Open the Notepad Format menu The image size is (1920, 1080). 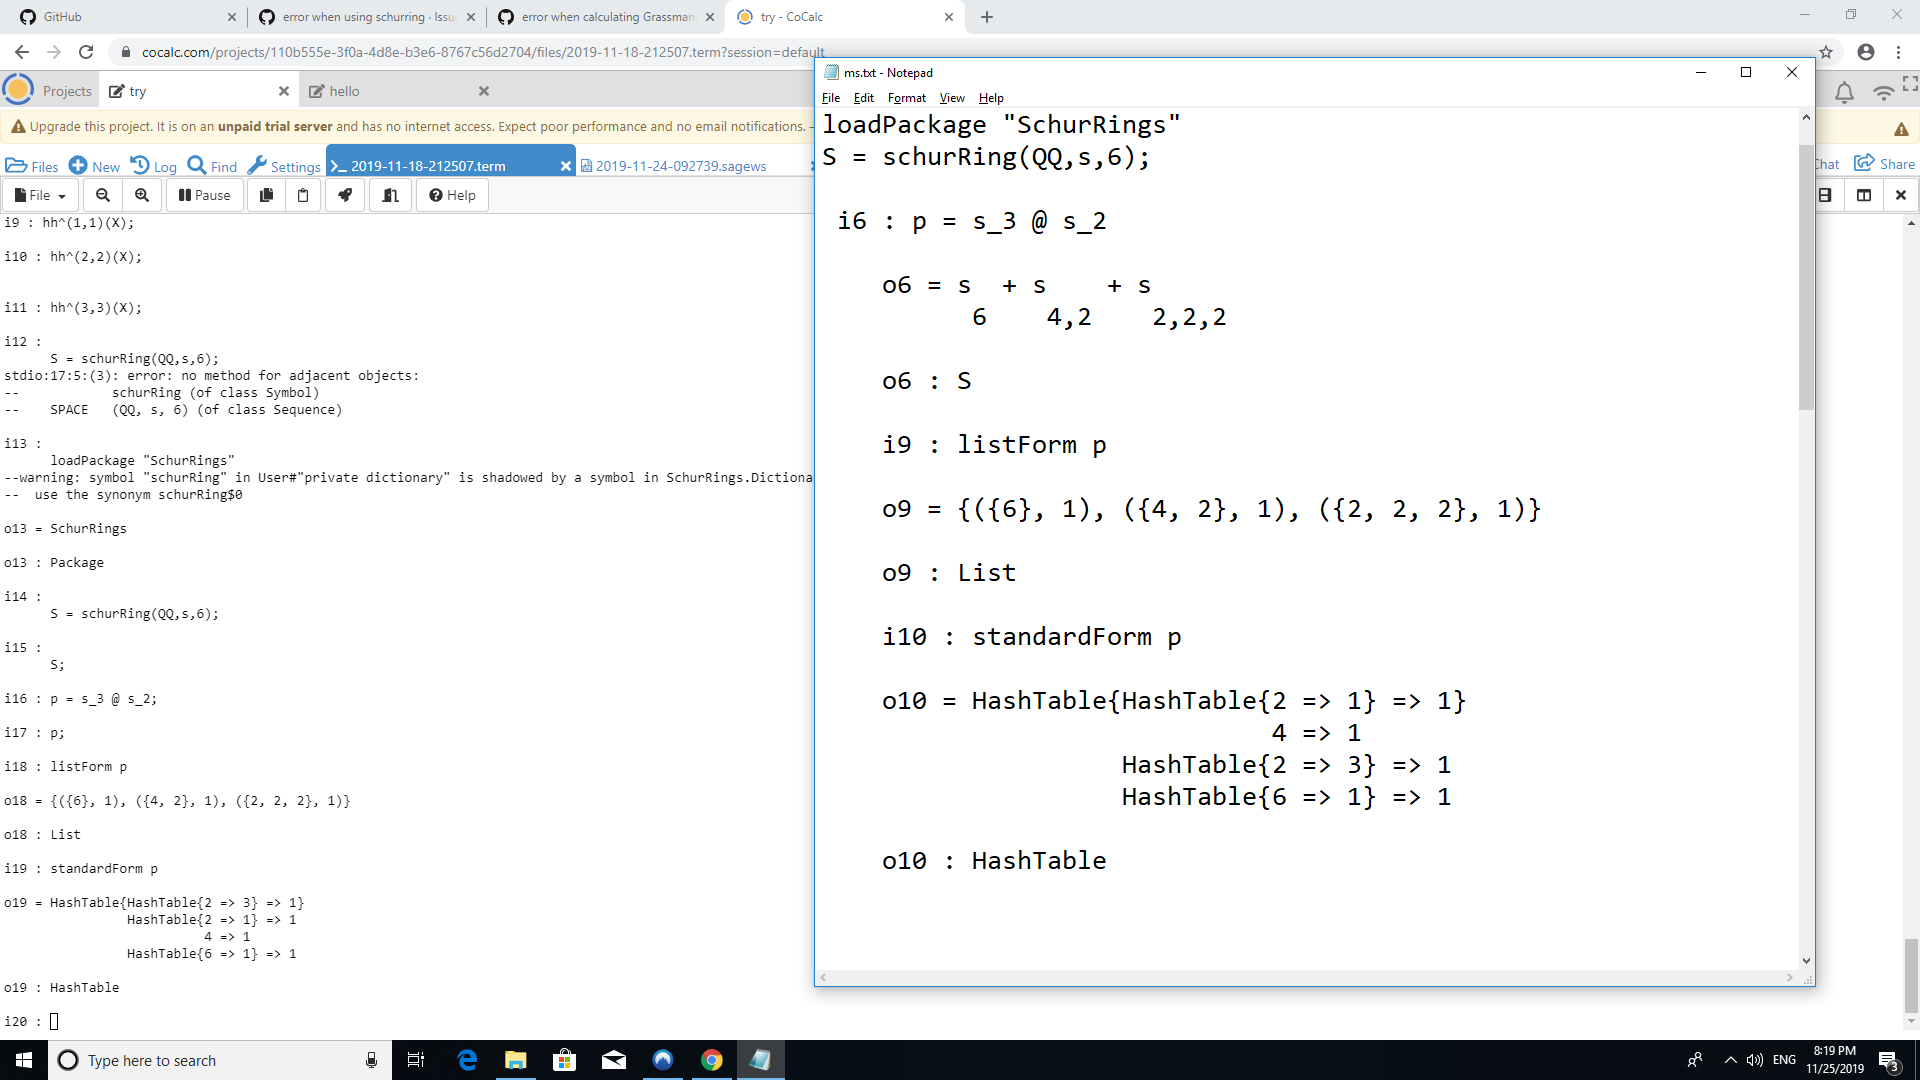tap(906, 97)
